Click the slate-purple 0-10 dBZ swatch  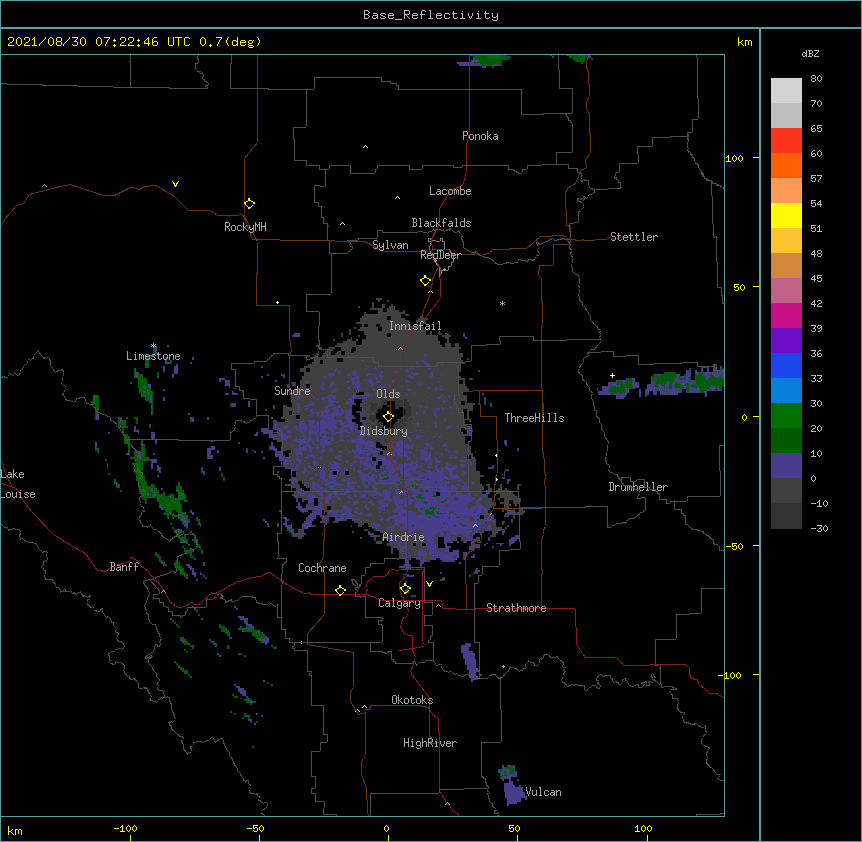786,466
